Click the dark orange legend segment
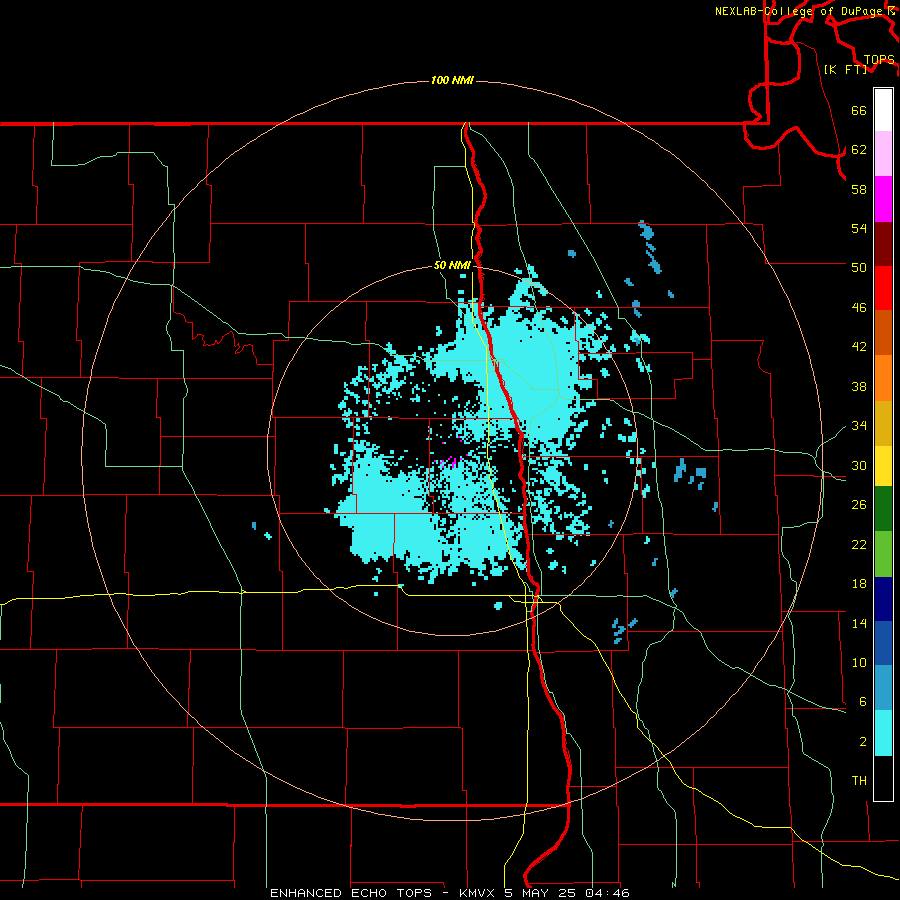The image size is (900, 900). (883, 333)
